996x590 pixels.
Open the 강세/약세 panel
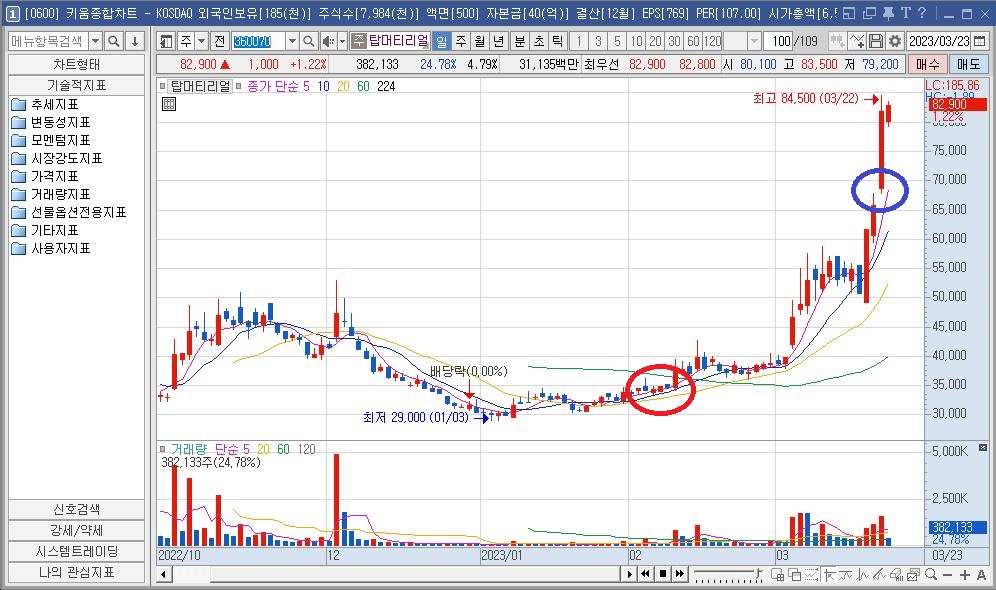pyautogui.click(x=76, y=530)
